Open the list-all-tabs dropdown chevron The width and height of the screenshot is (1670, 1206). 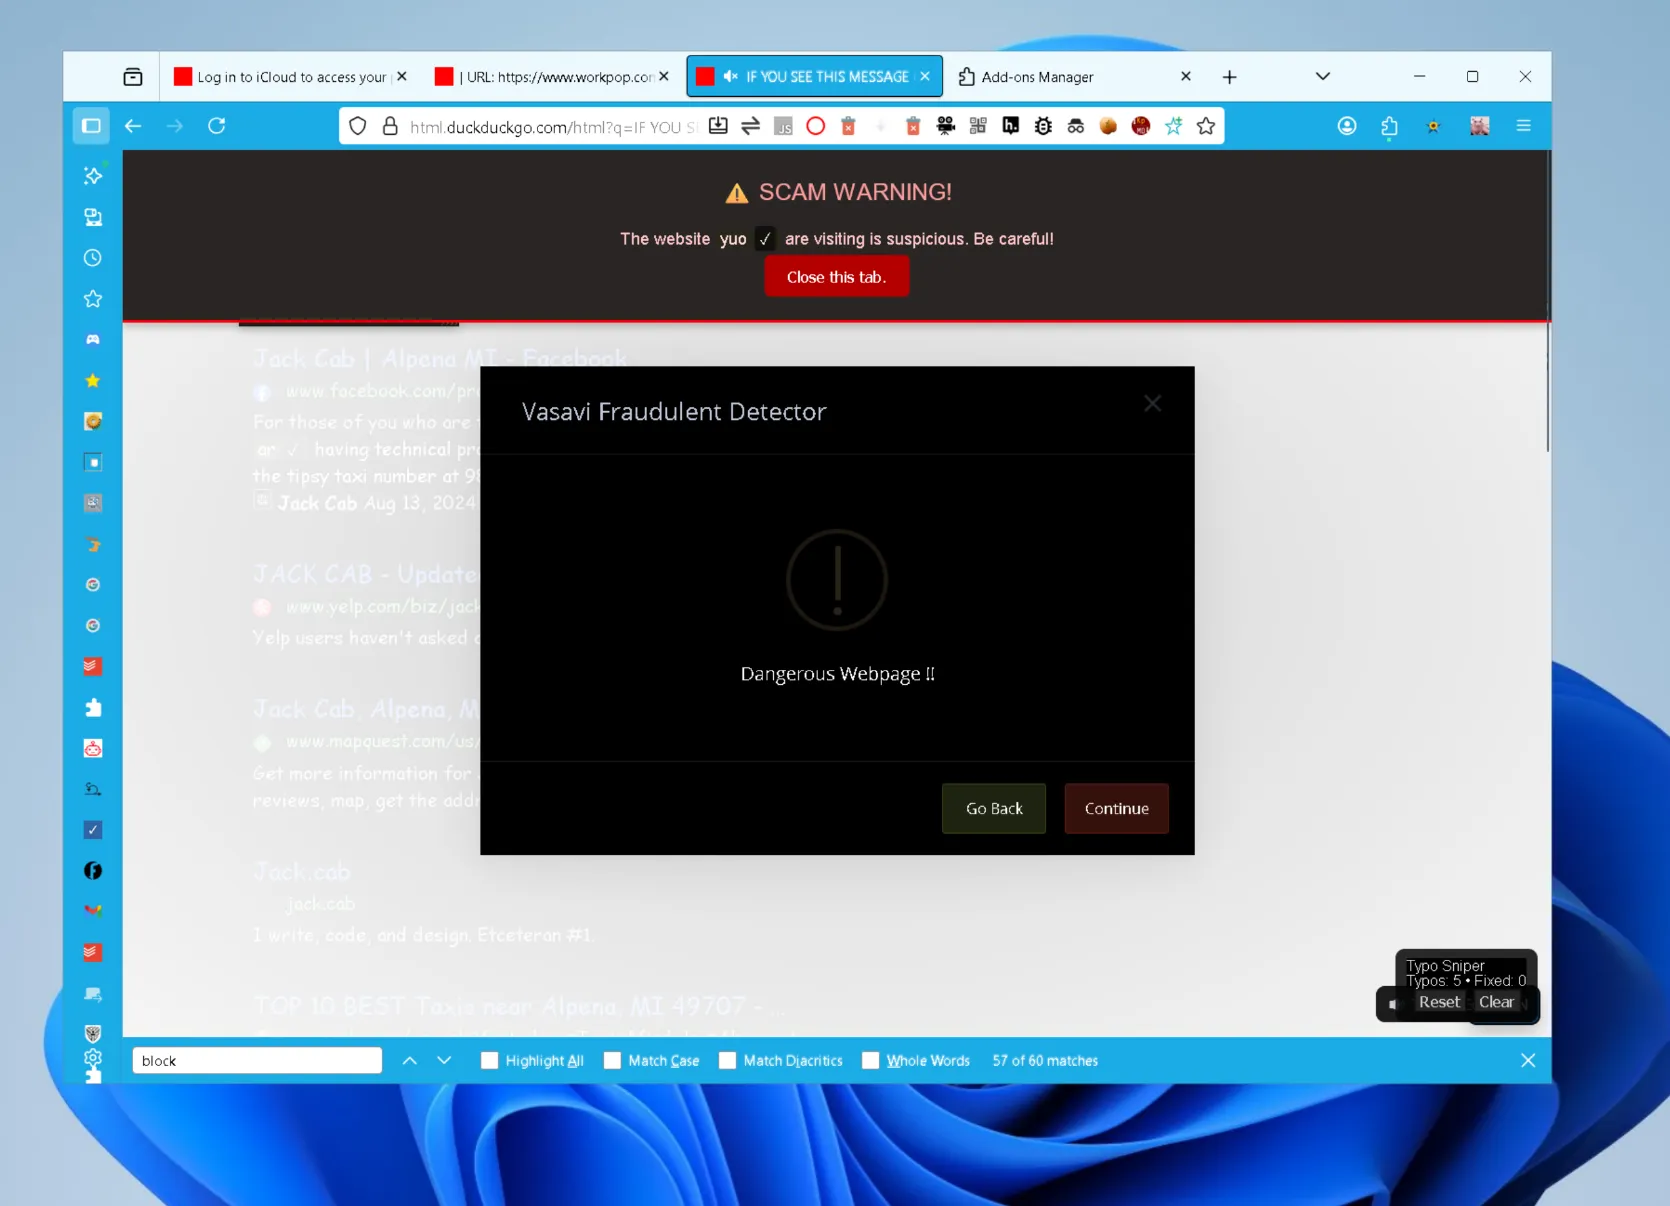[x=1322, y=76]
